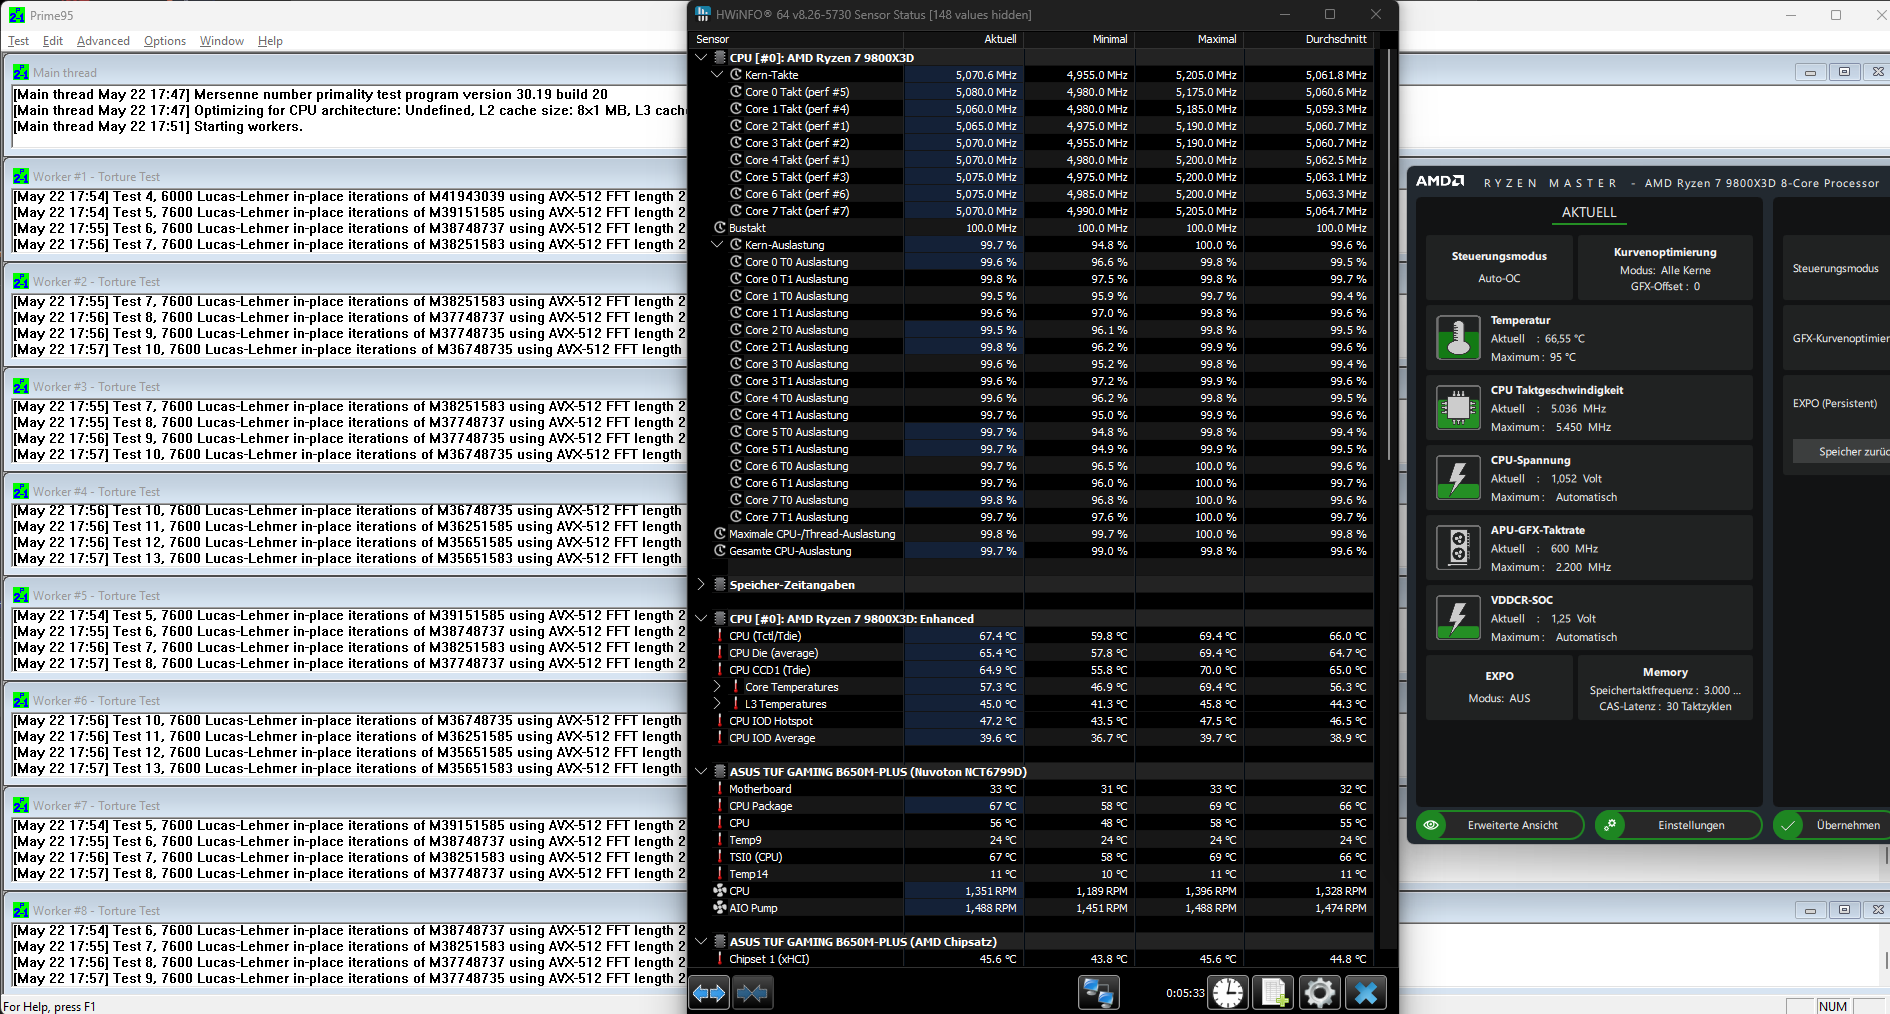Click the green checkmark icon beside Übernehmen
The height and width of the screenshot is (1014, 1890).
click(x=1788, y=825)
